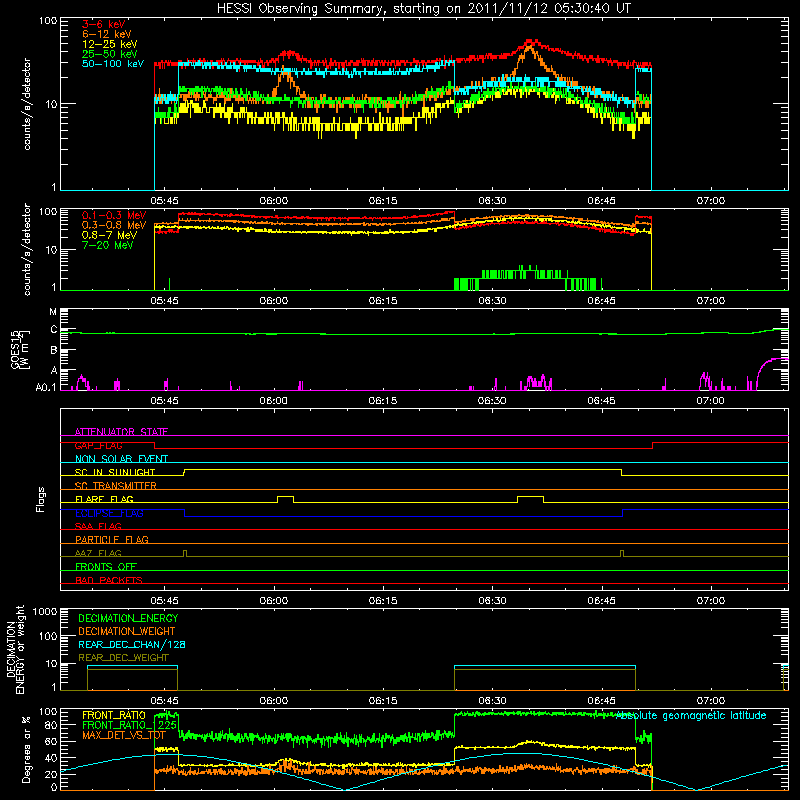Viewport: 800px width, 800px height.
Task: Click the 3-6 keV legend label
Action: pyautogui.click(x=103, y=24)
